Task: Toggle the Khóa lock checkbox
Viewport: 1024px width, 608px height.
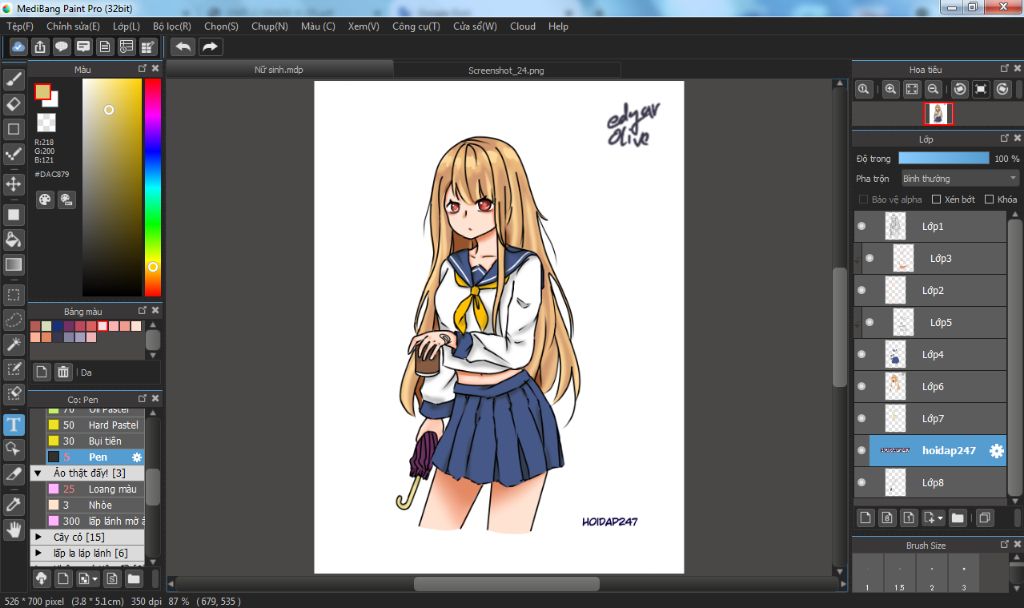Action: point(989,199)
